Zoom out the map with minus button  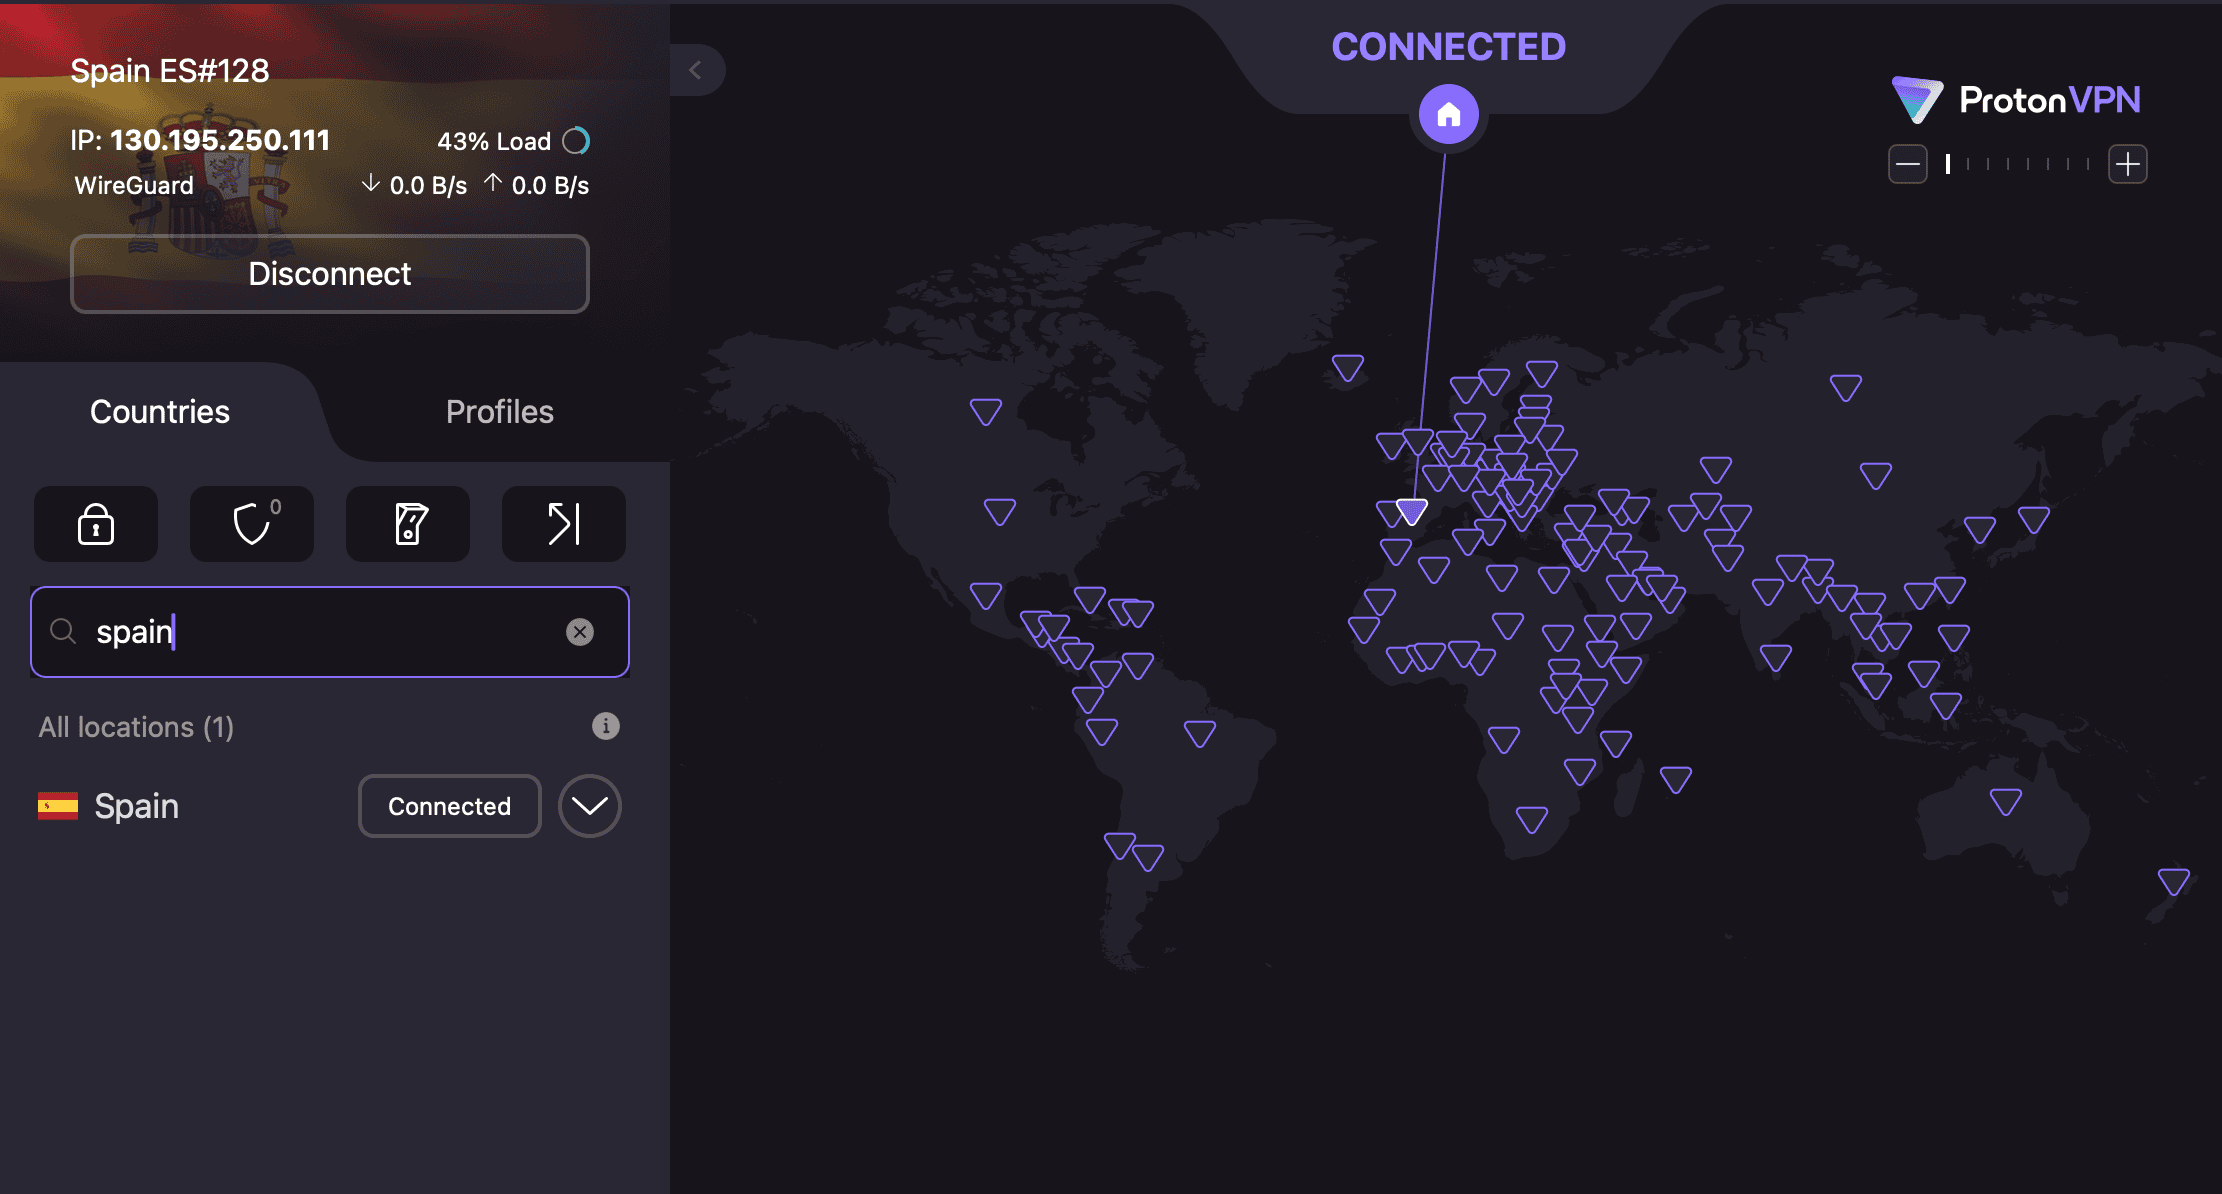1908,164
